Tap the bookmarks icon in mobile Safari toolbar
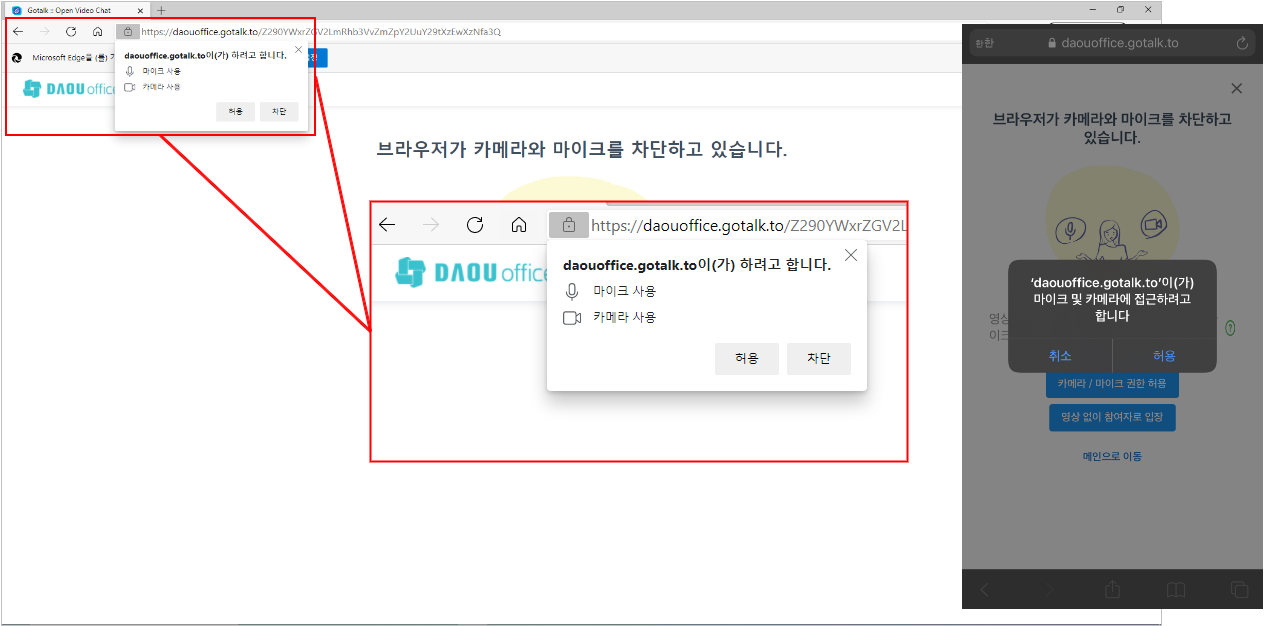Image resolution: width=1264 pixels, height=626 pixels. click(x=1176, y=589)
